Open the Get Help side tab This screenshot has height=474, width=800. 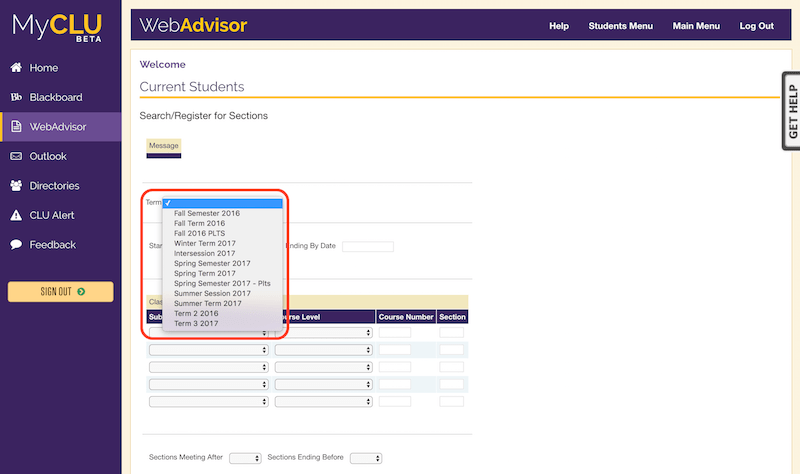[x=791, y=111]
